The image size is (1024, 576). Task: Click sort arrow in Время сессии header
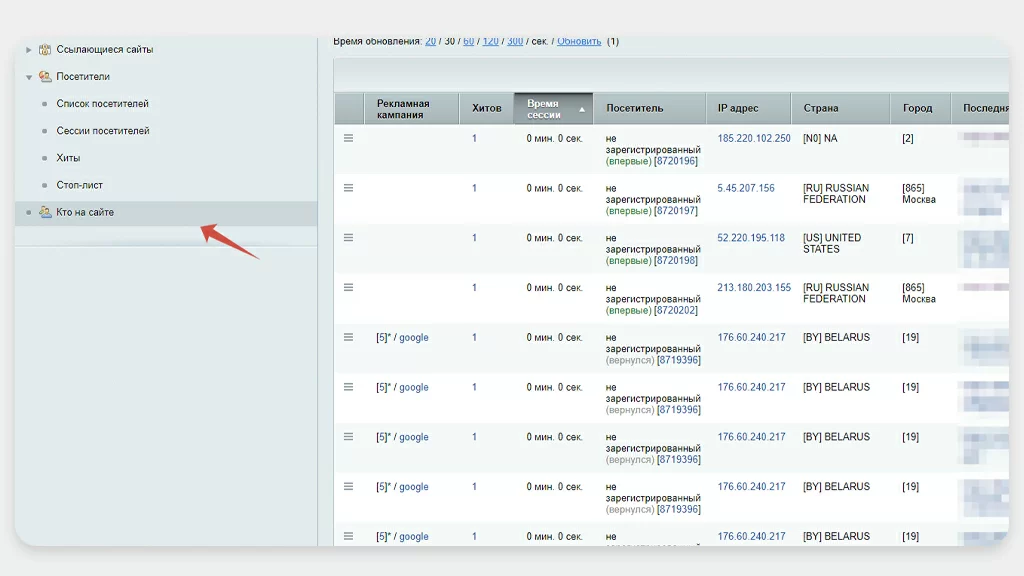(x=582, y=109)
